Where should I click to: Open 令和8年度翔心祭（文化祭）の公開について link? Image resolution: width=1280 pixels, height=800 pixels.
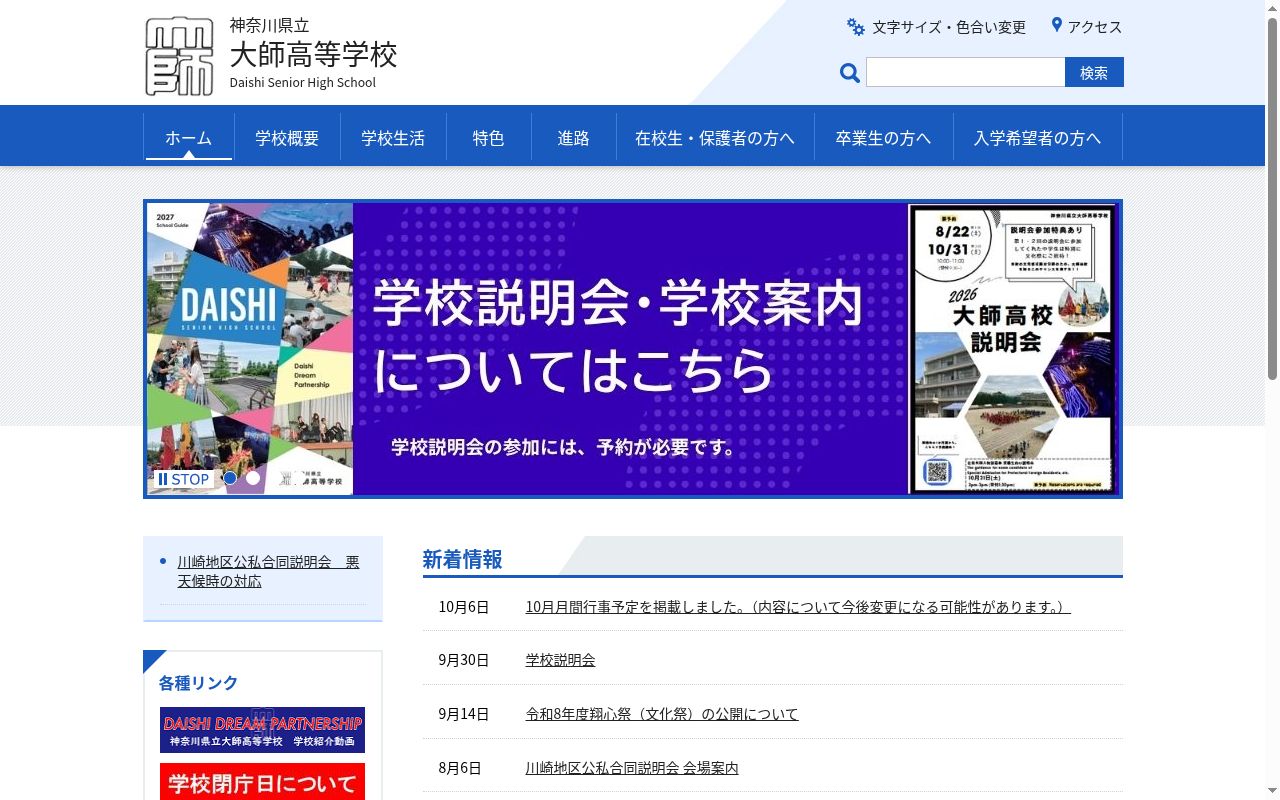click(662, 714)
